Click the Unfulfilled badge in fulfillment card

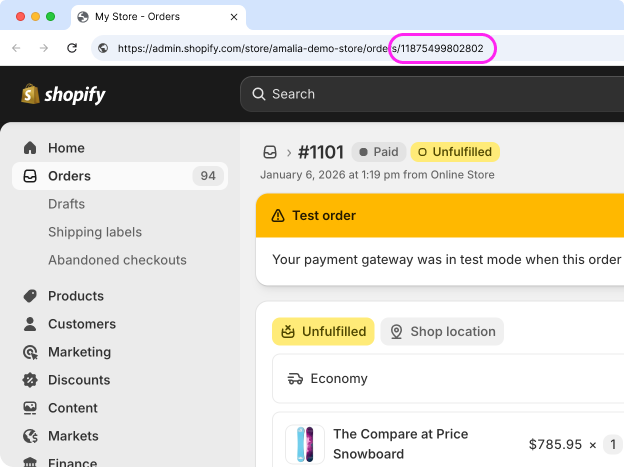coord(323,331)
